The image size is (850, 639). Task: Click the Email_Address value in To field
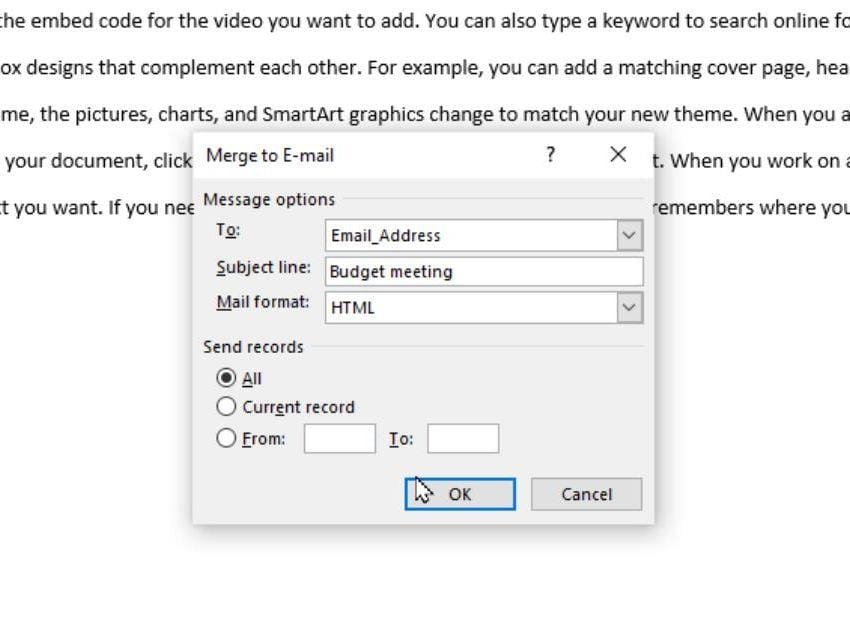(383, 235)
